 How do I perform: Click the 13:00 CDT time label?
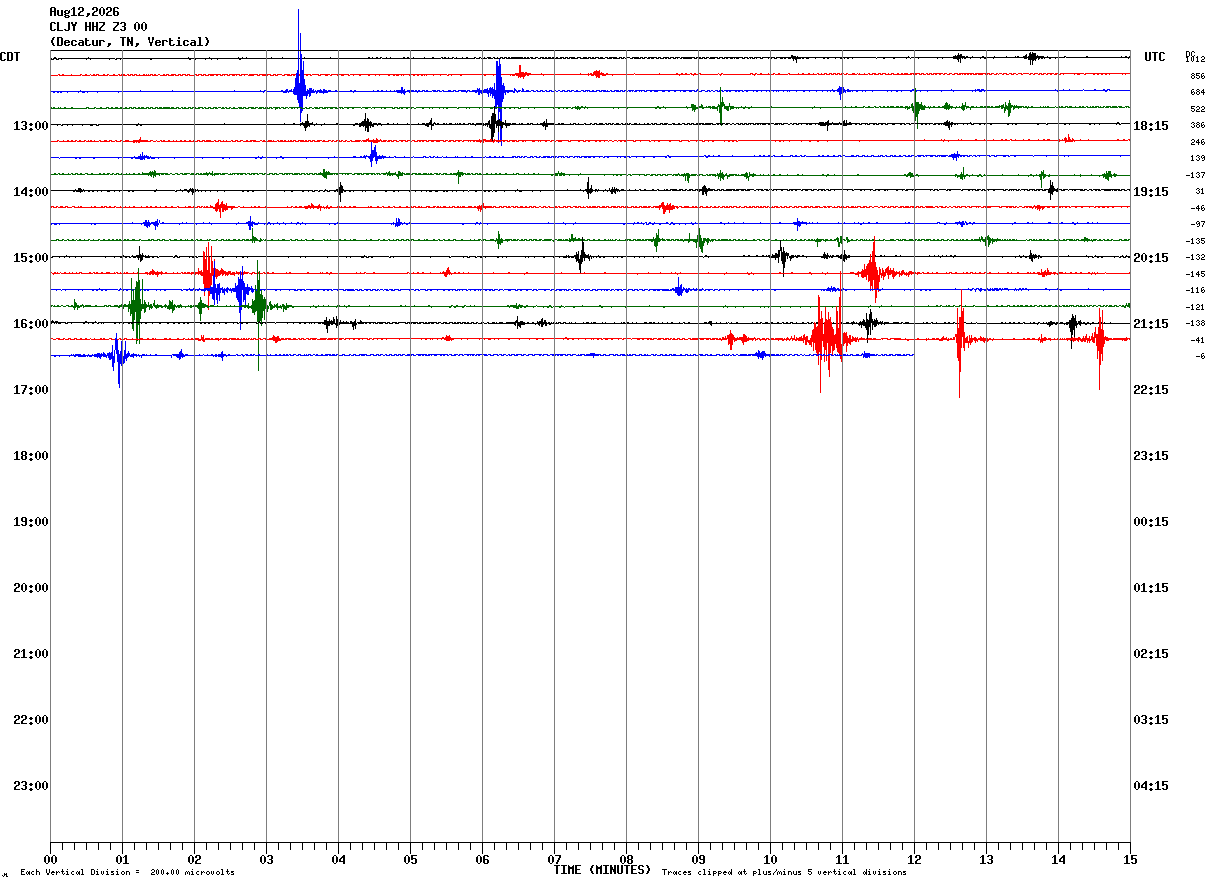click(x=30, y=126)
